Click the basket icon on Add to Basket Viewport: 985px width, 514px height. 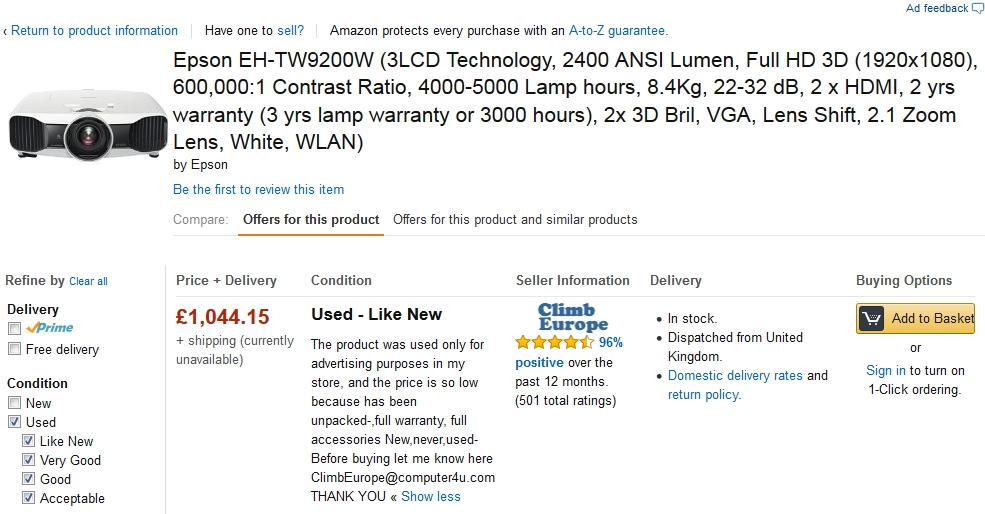tap(872, 319)
